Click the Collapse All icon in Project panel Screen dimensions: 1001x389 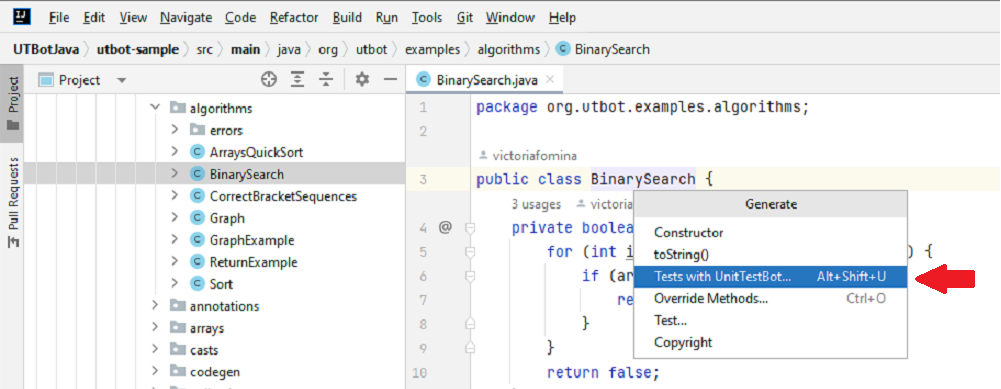click(326, 80)
